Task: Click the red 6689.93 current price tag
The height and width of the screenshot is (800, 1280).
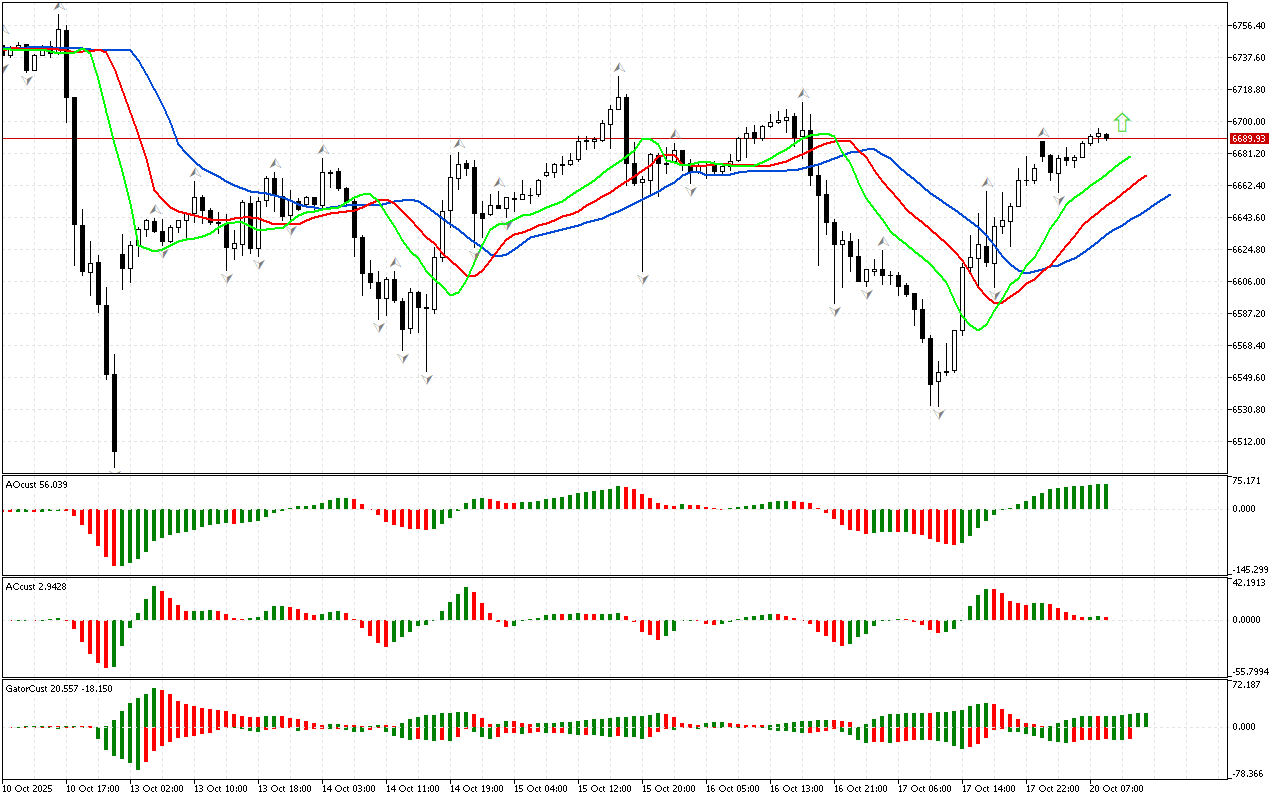Action: coord(1249,139)
